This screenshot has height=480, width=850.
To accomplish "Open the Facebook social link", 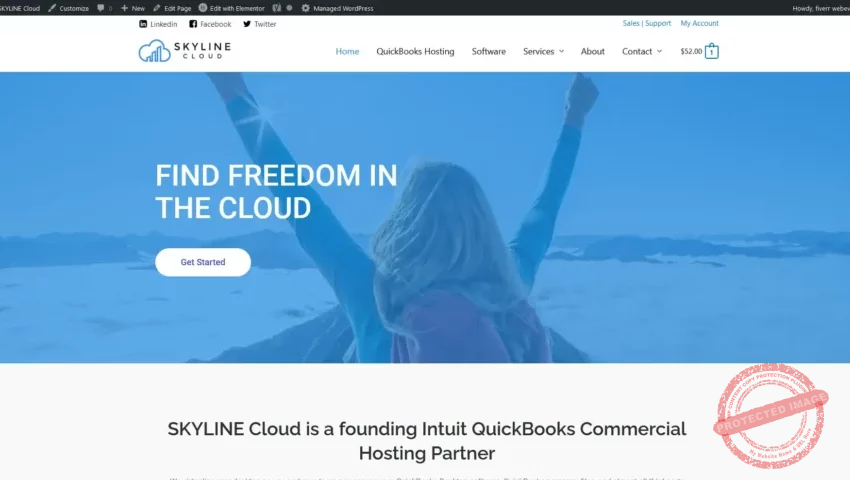I will pos(210,24).
